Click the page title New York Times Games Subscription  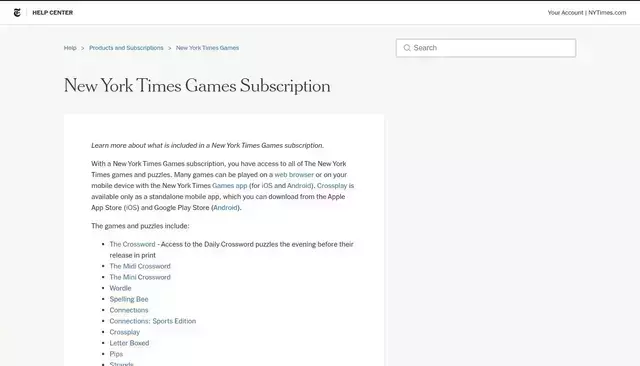pos(197,86)
